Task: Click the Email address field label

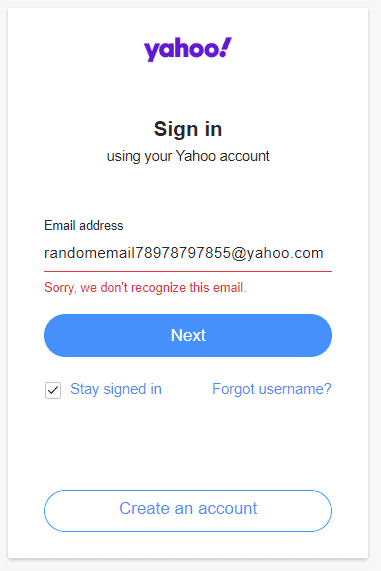Action: click(84, 226)
